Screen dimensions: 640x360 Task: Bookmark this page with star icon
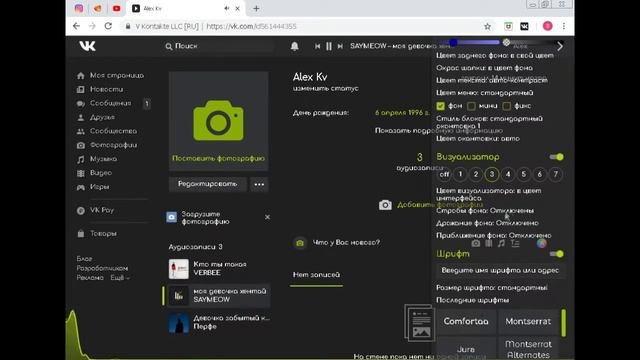click(487, 27)
